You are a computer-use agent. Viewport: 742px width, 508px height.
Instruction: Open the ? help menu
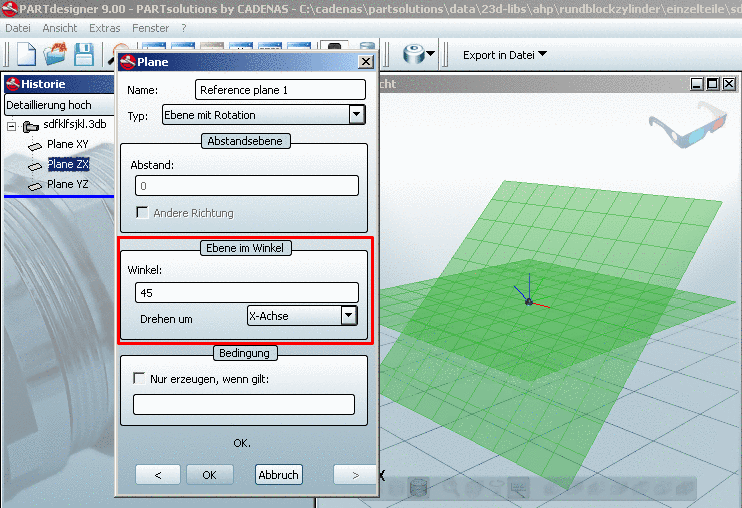(184, 28)
